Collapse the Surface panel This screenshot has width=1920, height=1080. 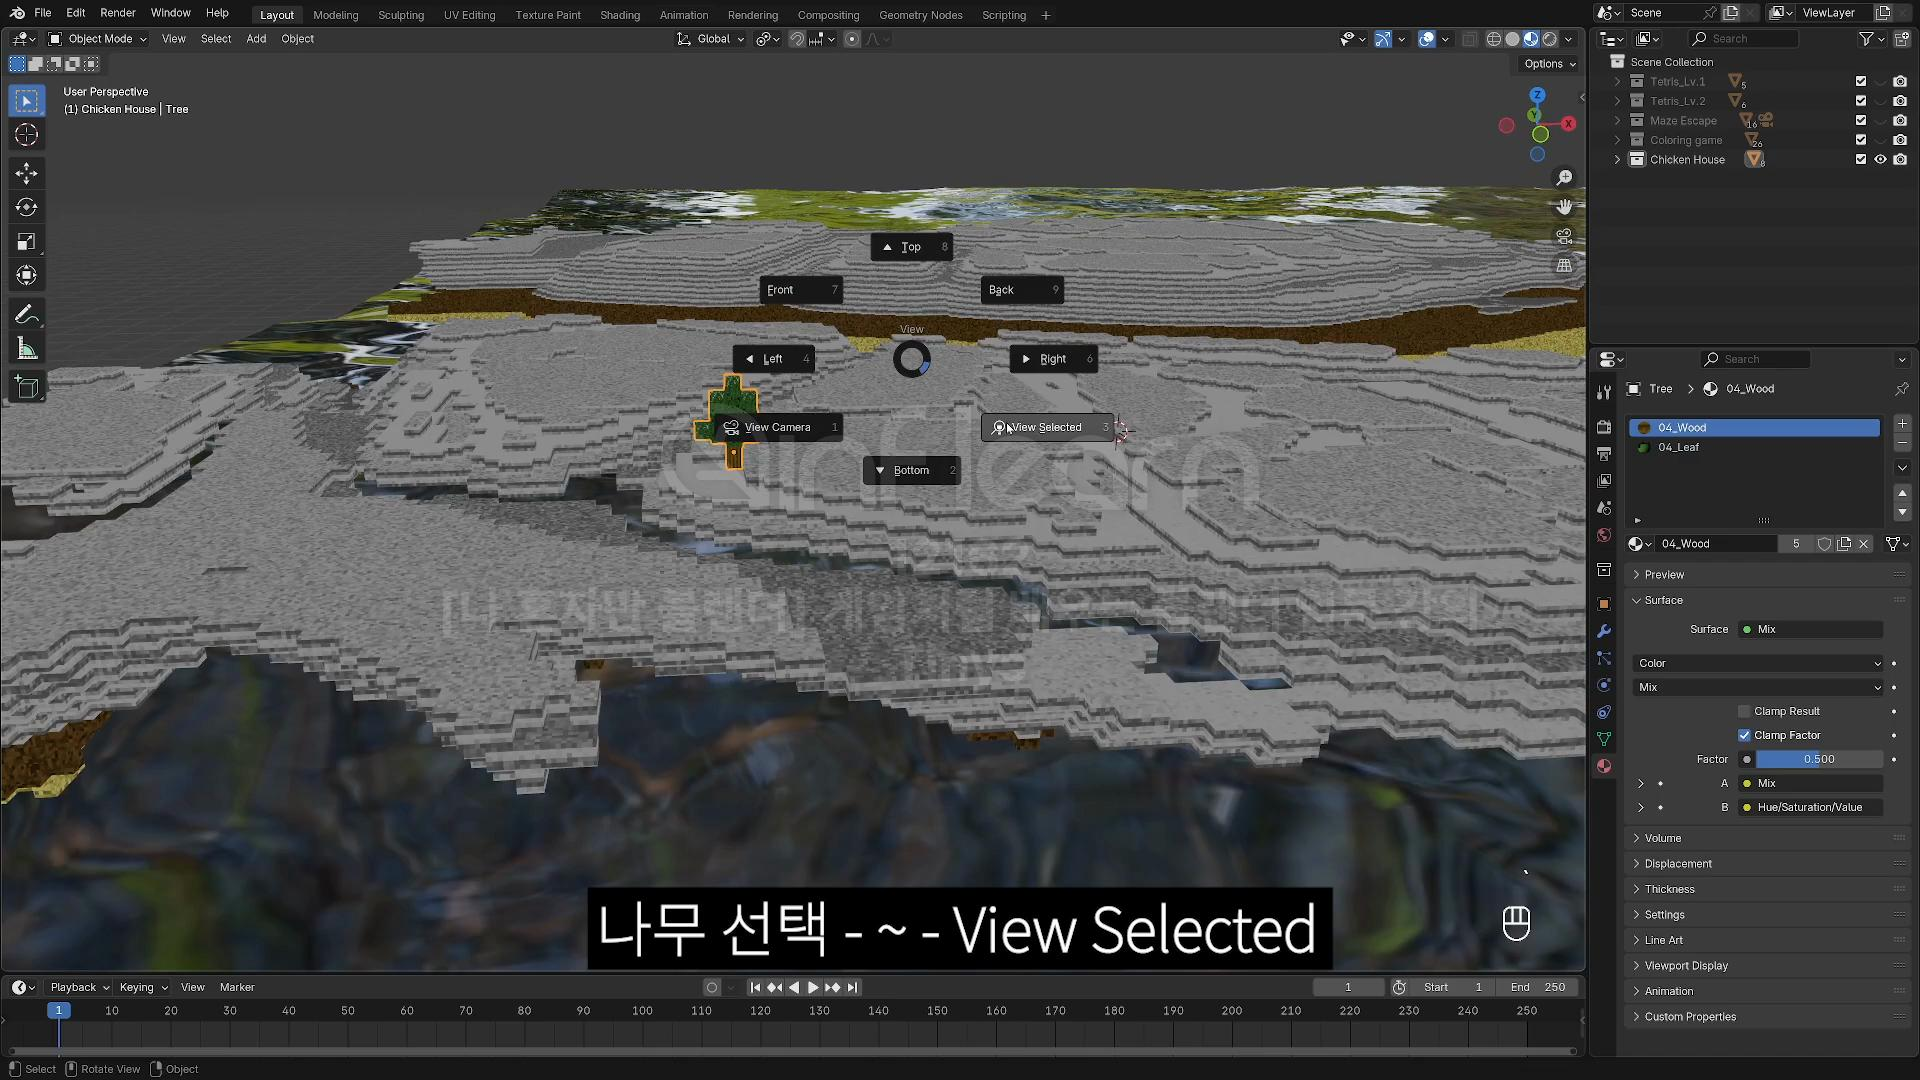1663,601
